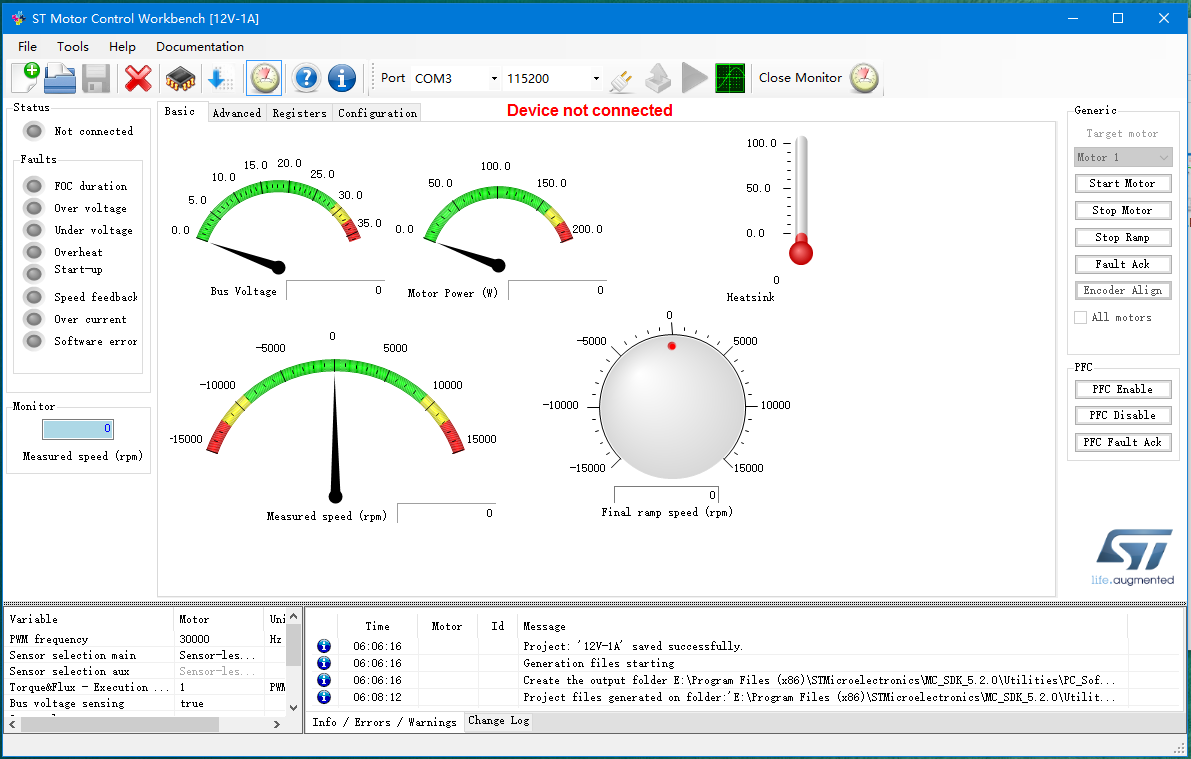
Task: Switch to the Registers tab
Action: (x=299, y=113)
